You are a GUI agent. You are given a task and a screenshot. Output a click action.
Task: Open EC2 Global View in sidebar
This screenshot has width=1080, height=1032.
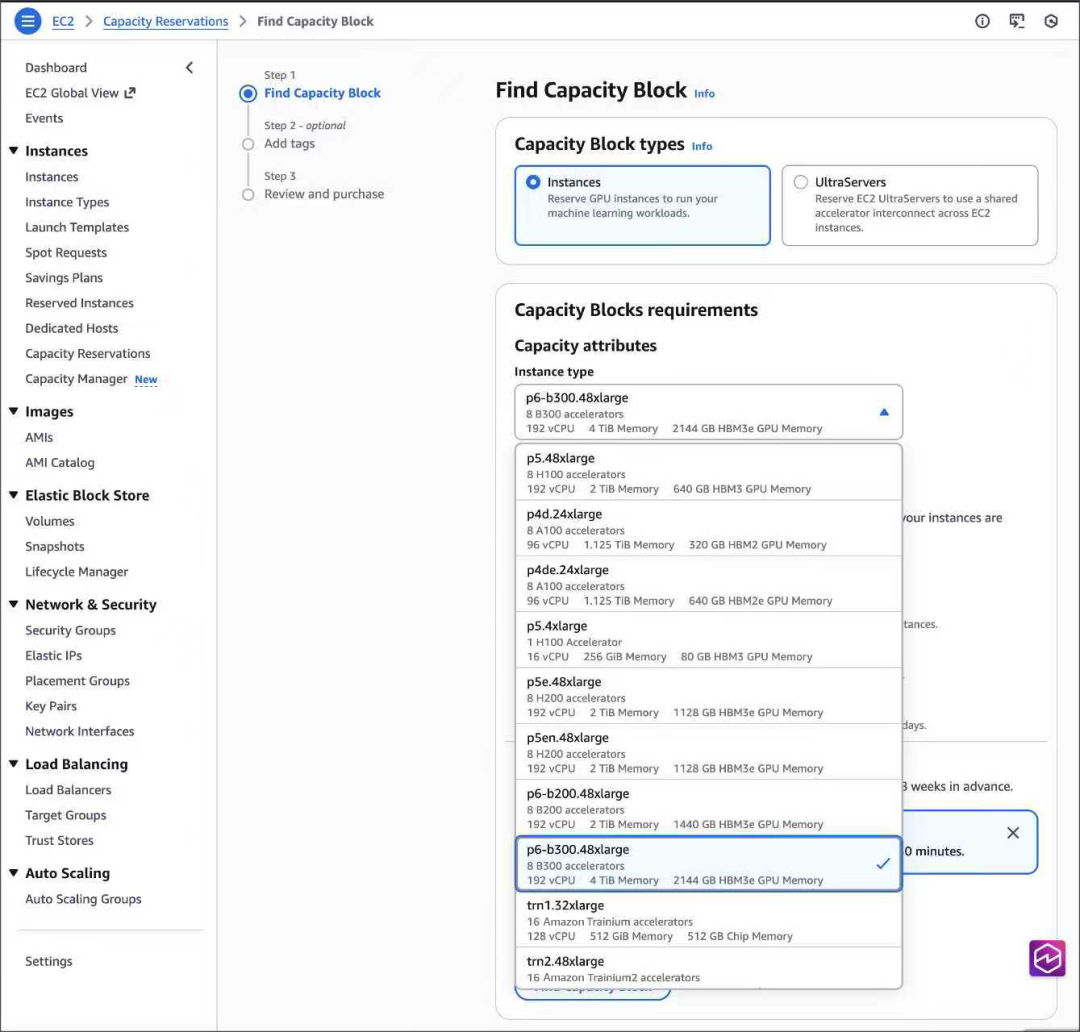pos(72,93)
